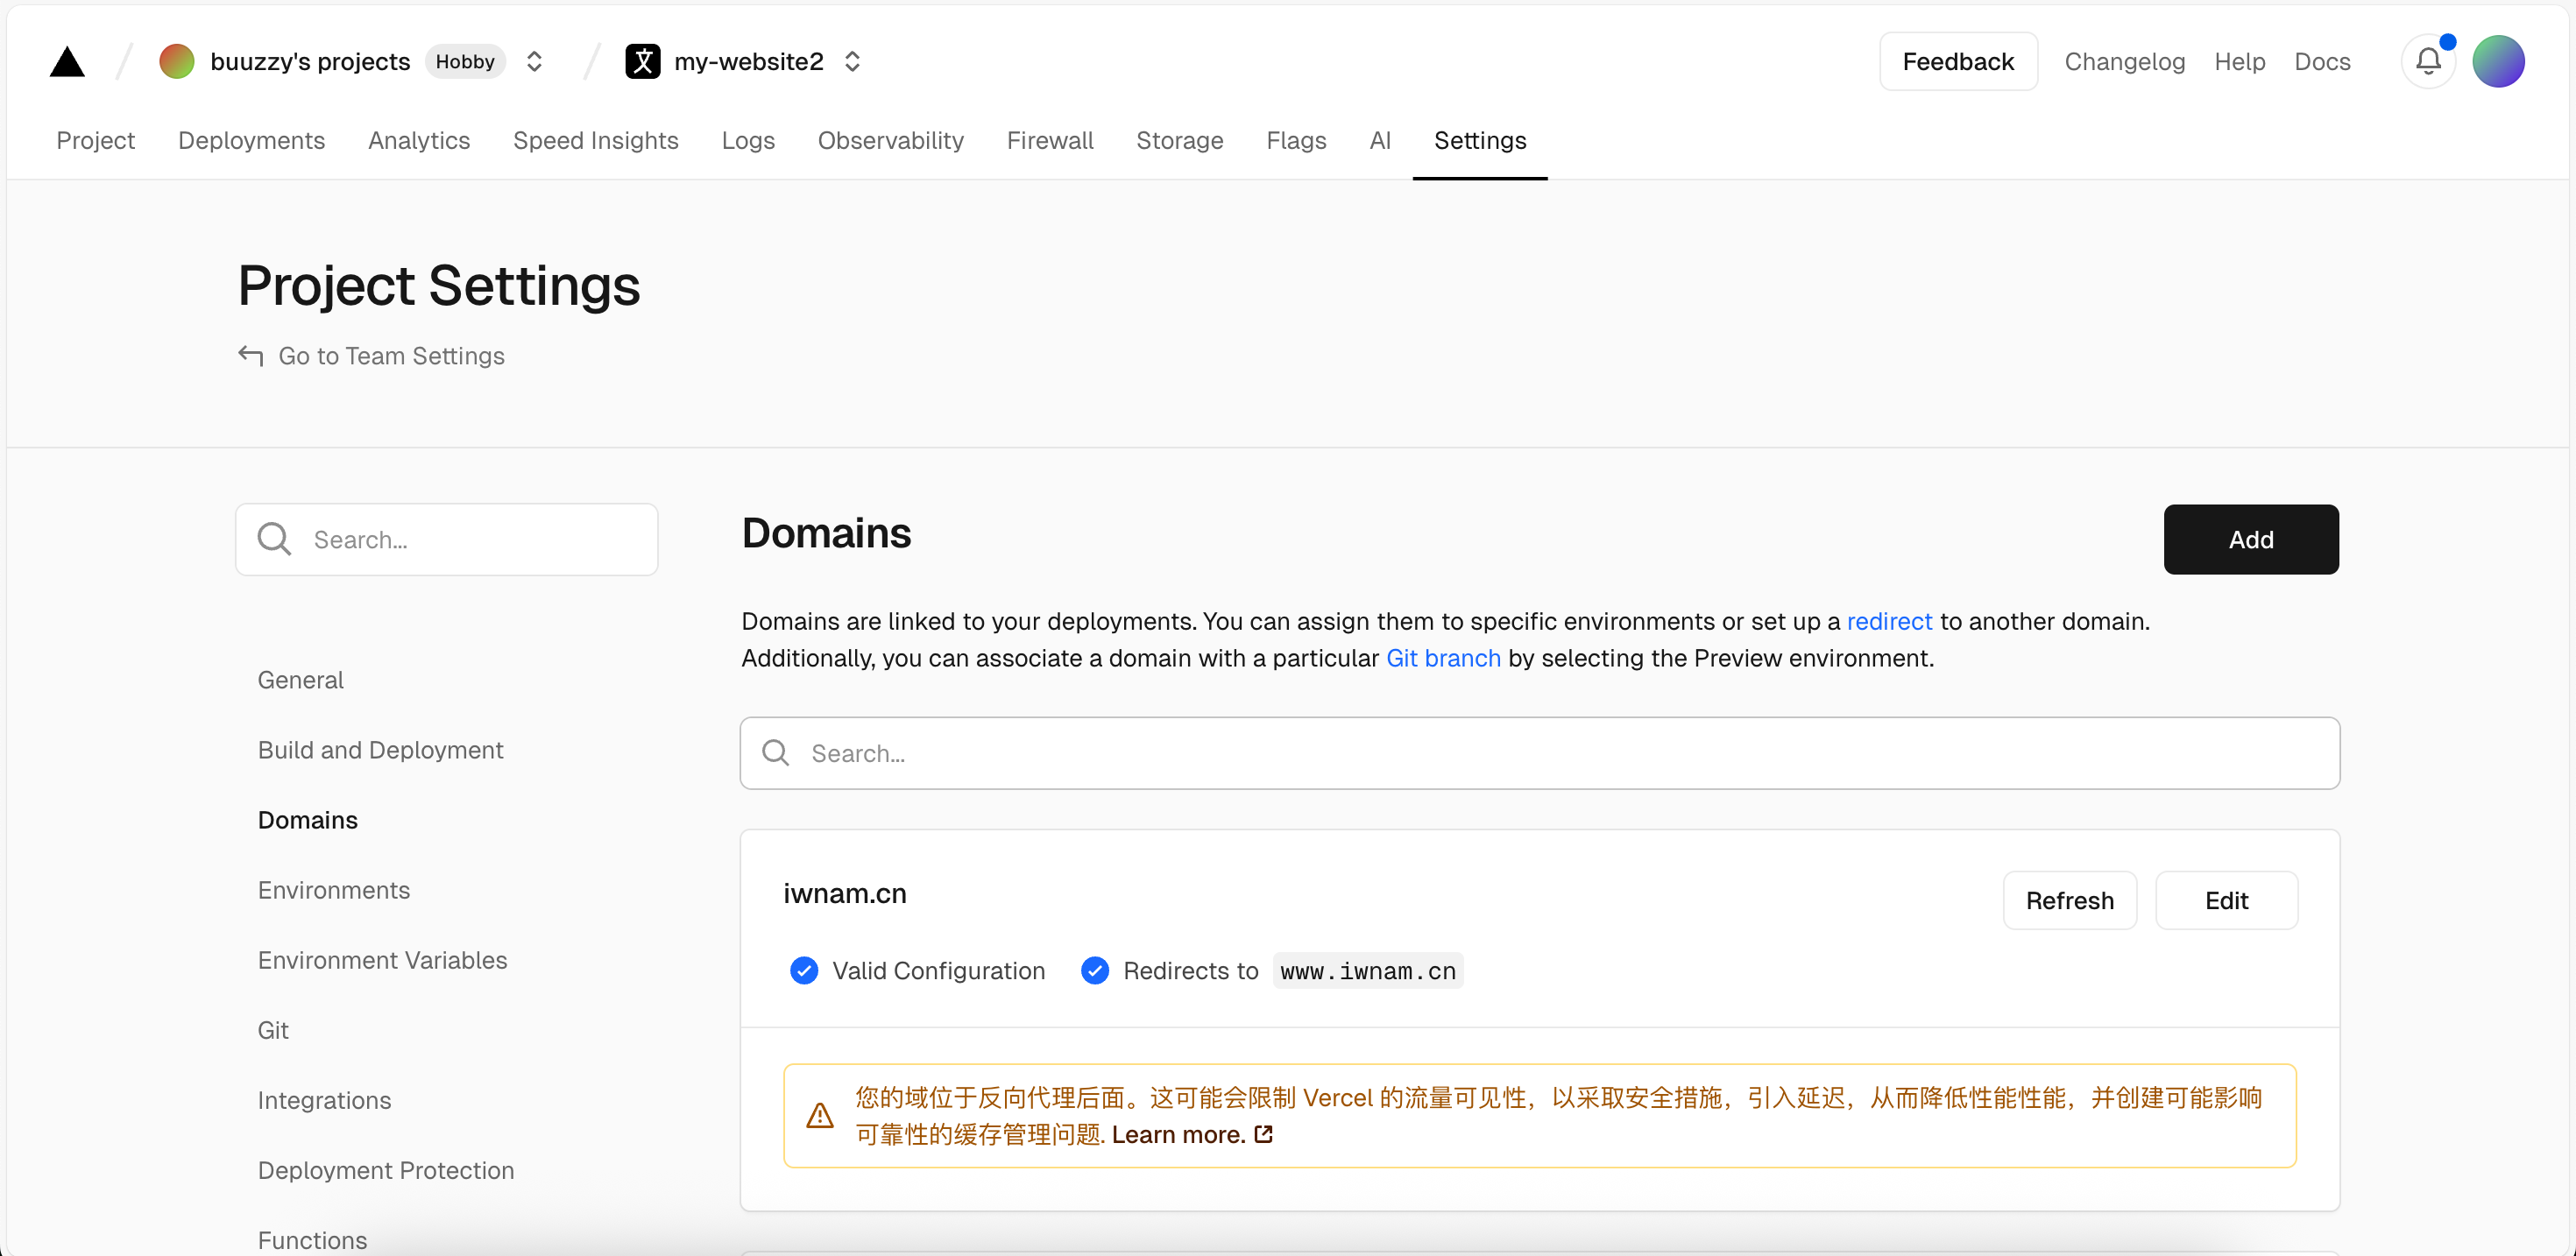The width and height of the screenshot is (2576, 1256).
Task: Click the Hobby plan badge
Action: tap(465, 62)
